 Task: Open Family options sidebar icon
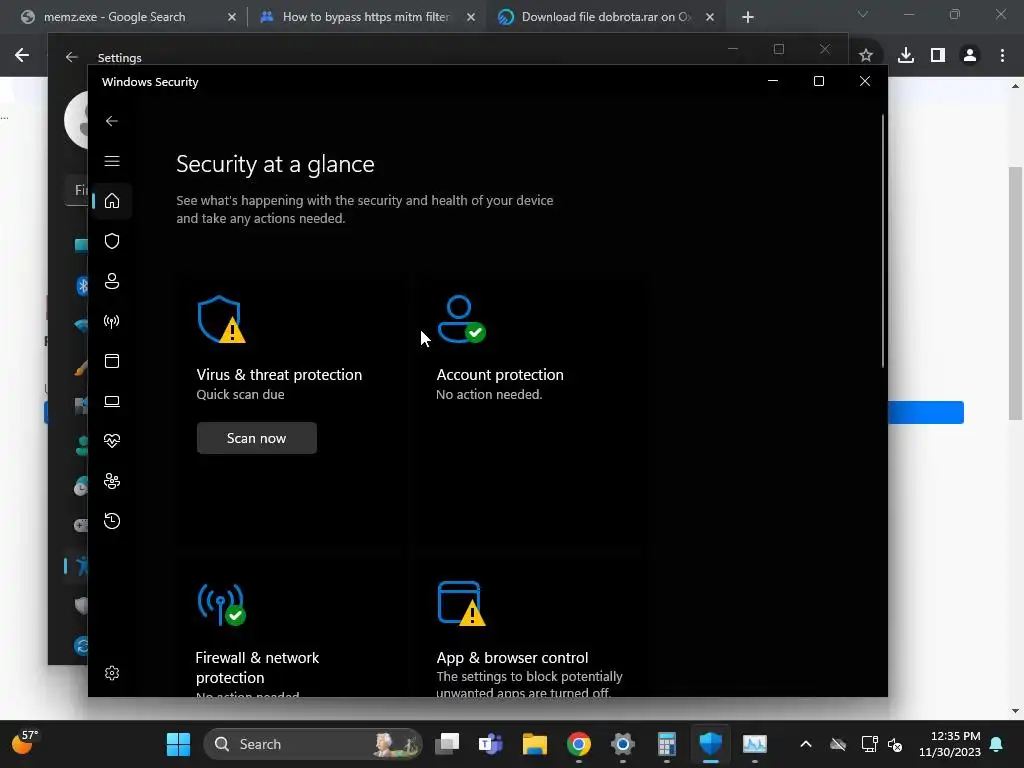pos(112,481)
